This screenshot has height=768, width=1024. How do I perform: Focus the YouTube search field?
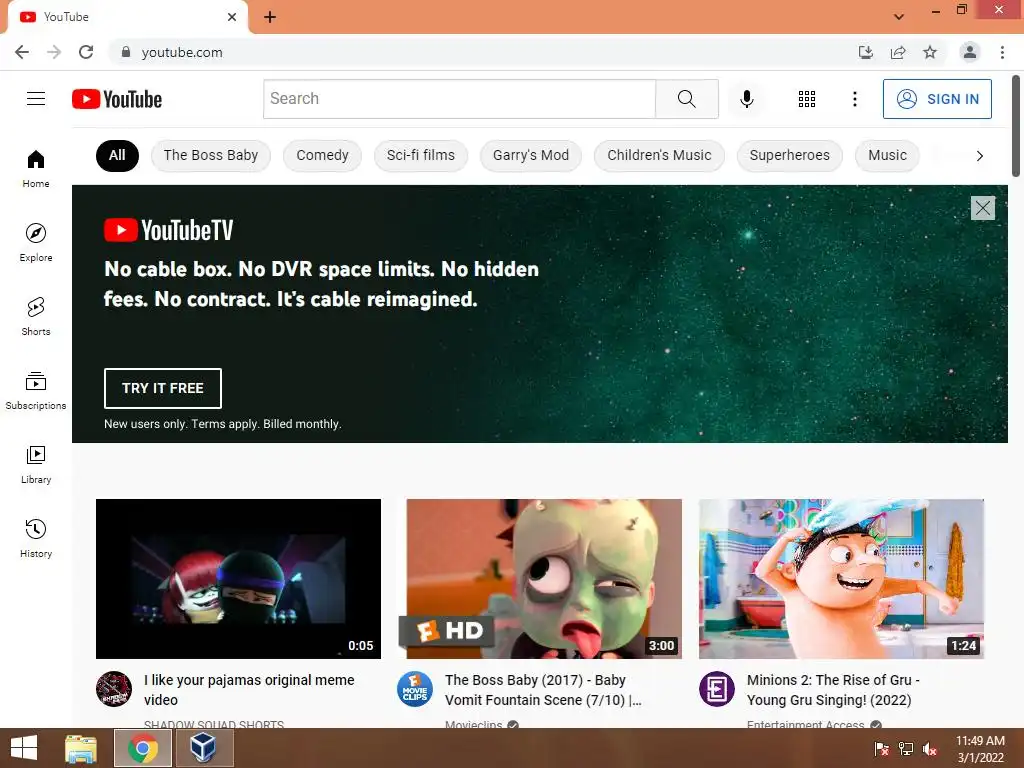tap(459, 99)
